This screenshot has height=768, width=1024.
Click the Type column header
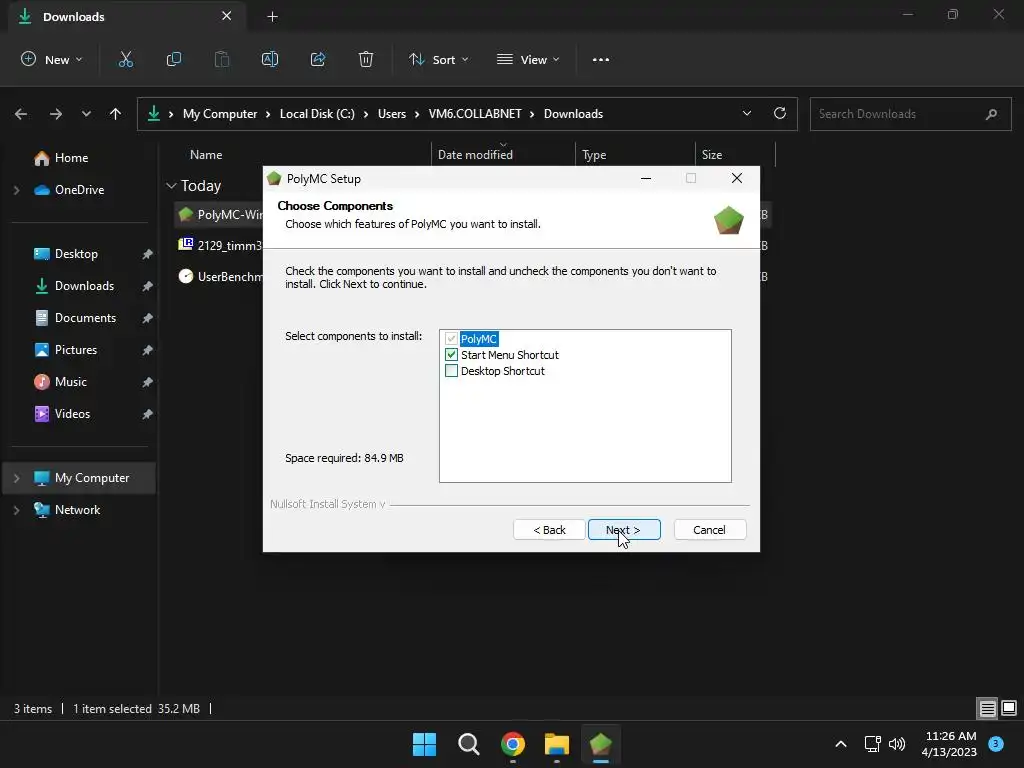coord(594,155)
